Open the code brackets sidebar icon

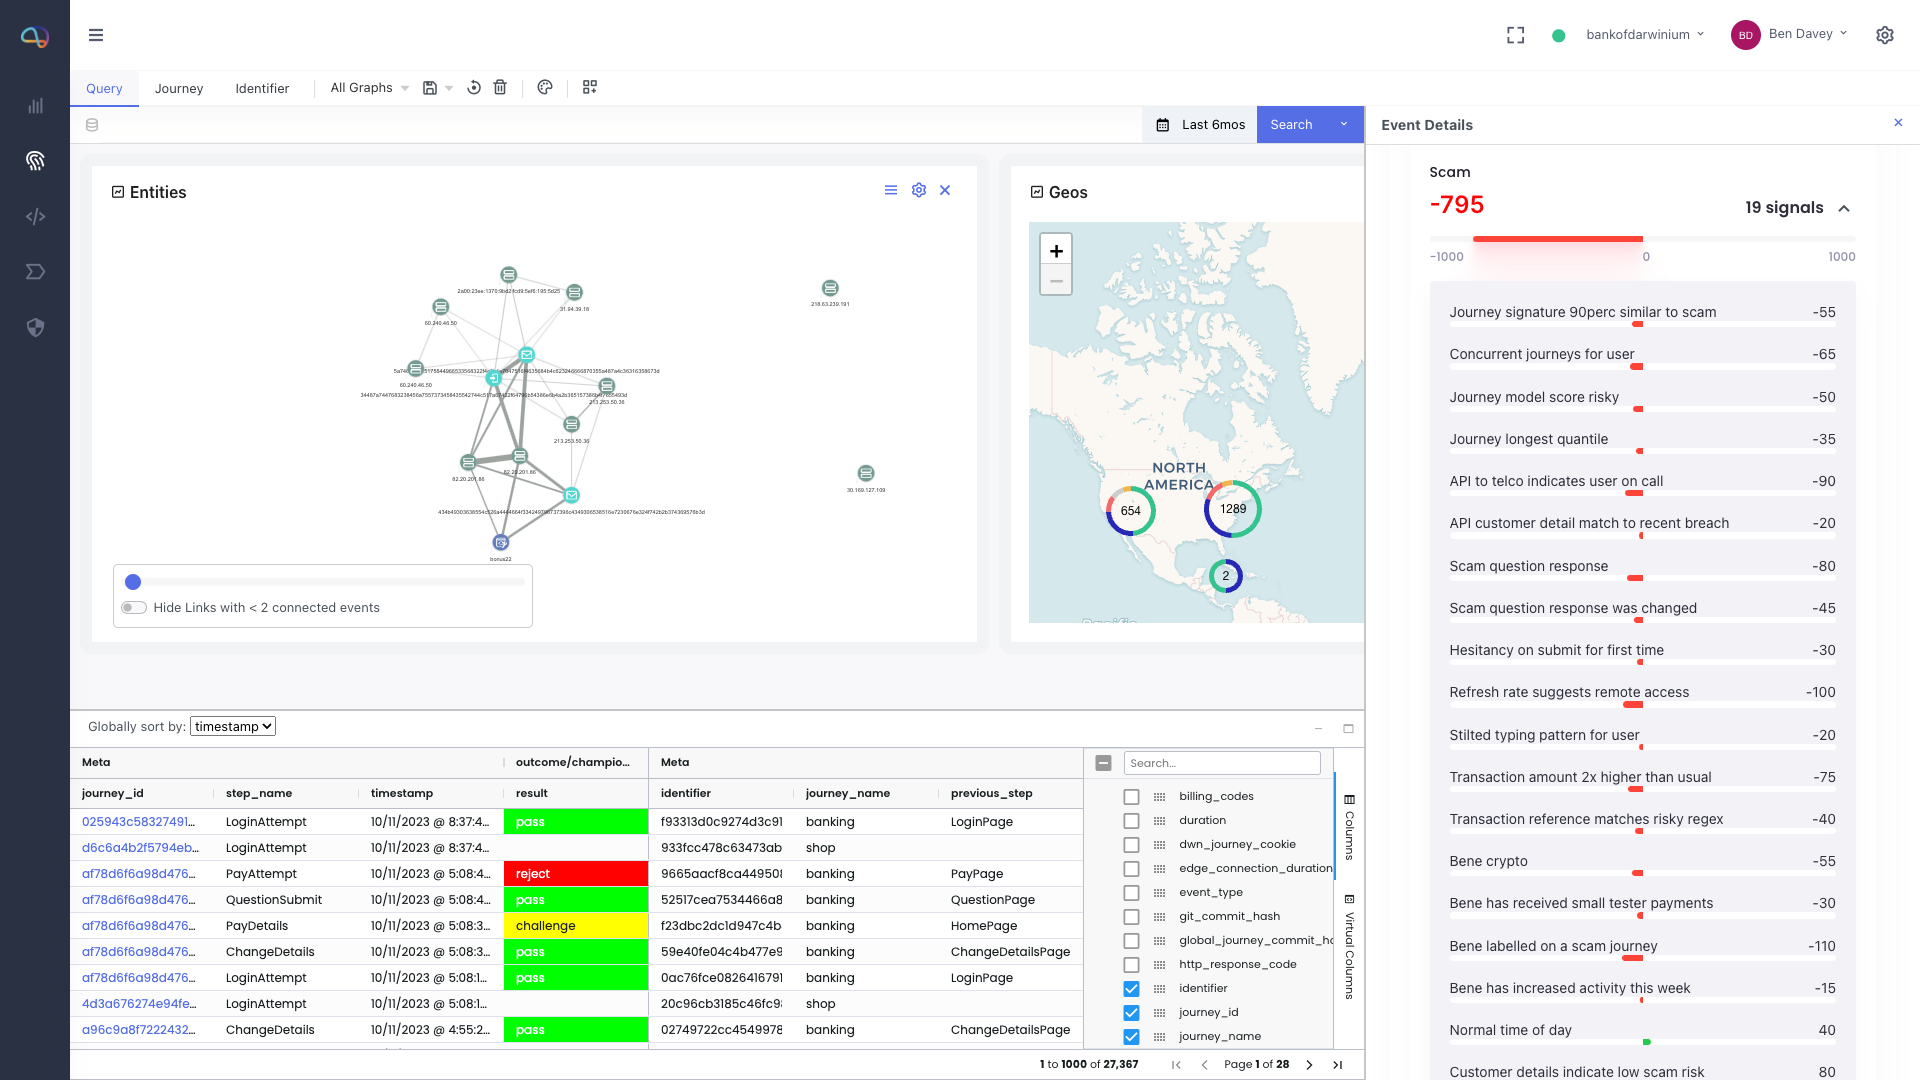coord(35,216)
